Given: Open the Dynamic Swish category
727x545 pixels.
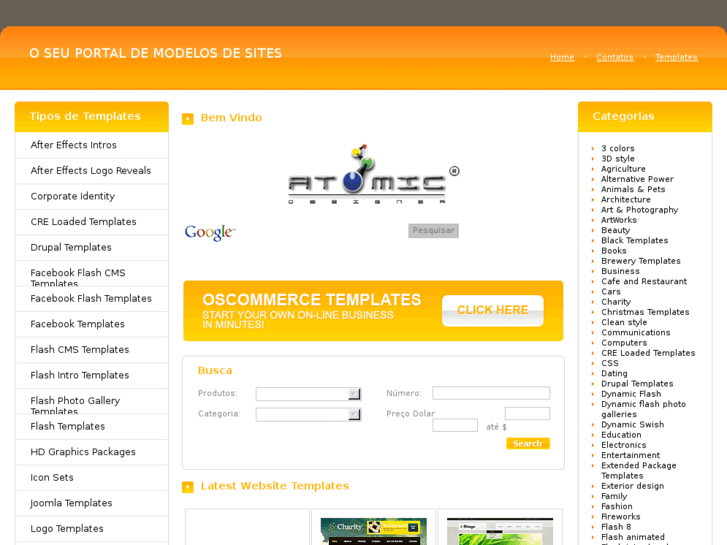Looking at the screenshot, I should click(x=633, y=424).
